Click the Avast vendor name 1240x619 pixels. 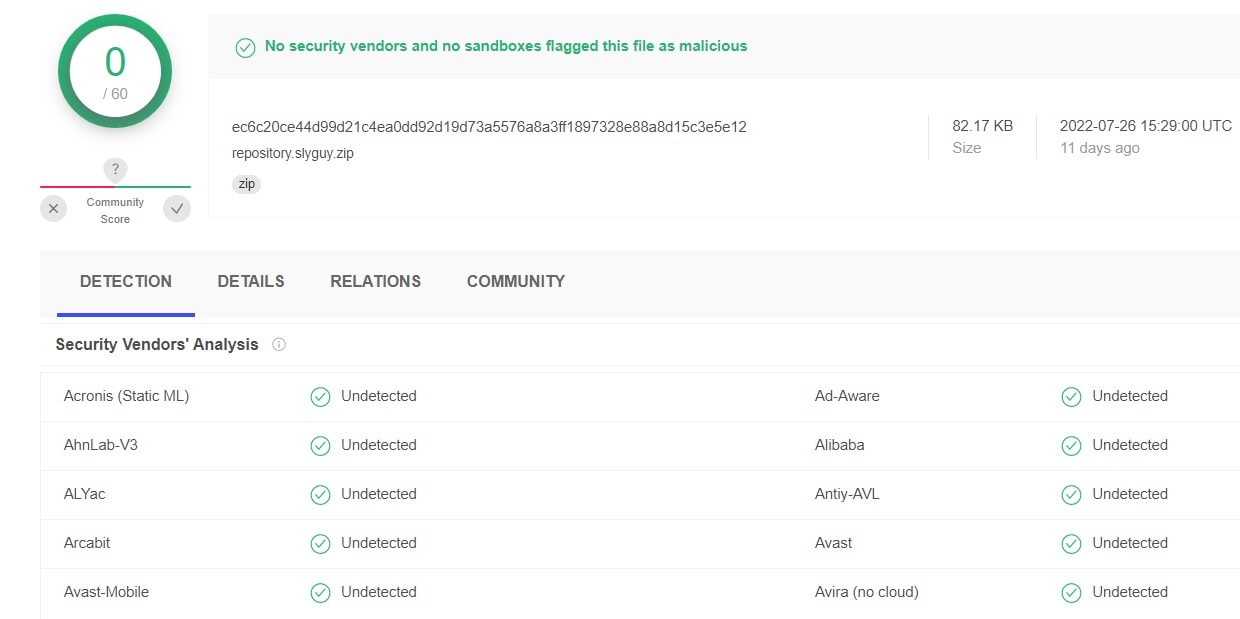coord(834,543)
